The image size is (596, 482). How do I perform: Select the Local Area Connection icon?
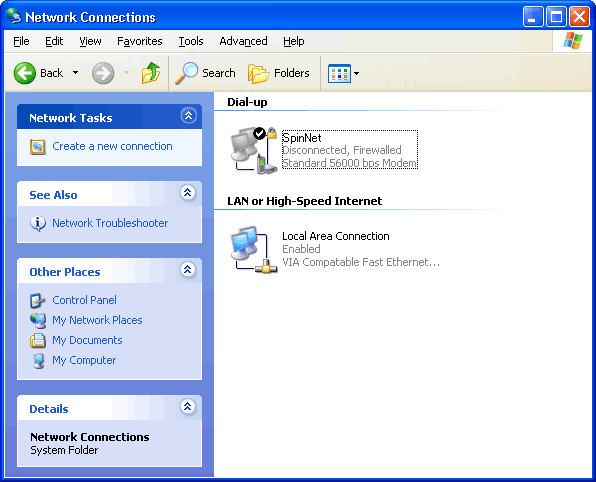pos(254,249)
